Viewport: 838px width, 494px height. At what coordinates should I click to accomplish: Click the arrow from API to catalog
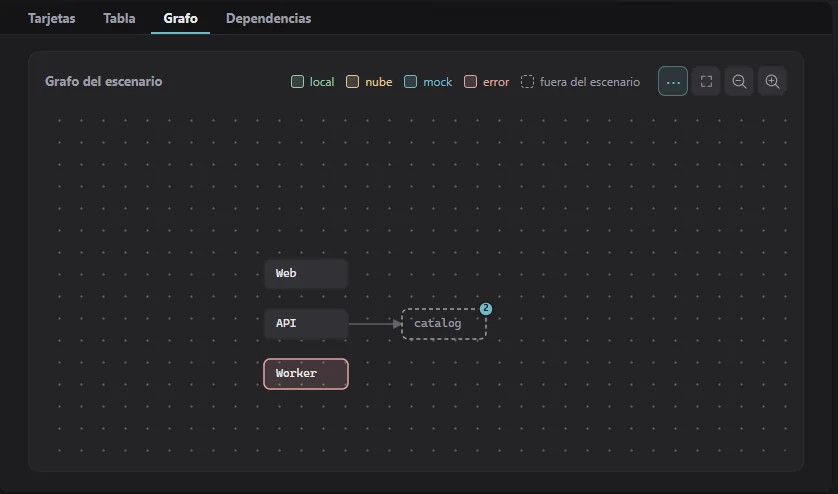[x=375, y=324]
